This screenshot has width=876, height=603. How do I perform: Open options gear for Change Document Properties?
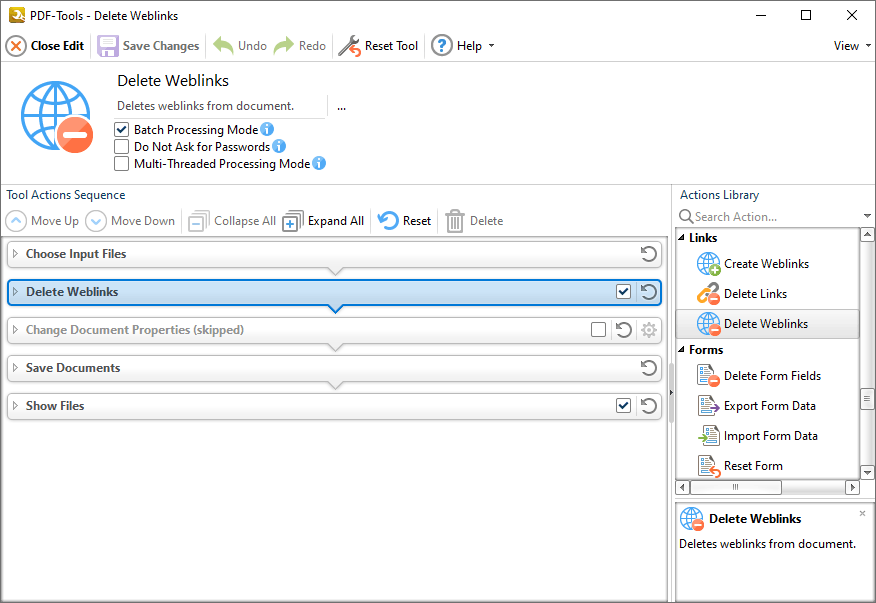(649, 330)
